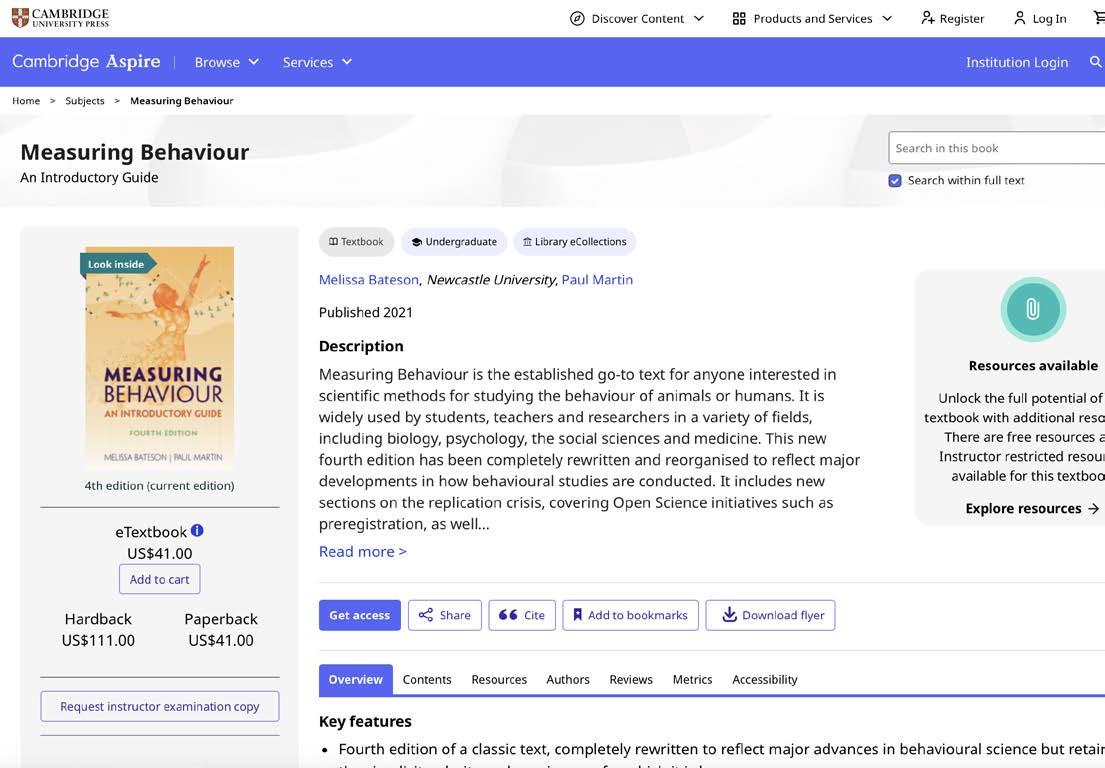Click Explore resources link
Viewport: 1105px width, 768px height.
coord(1032,509)
